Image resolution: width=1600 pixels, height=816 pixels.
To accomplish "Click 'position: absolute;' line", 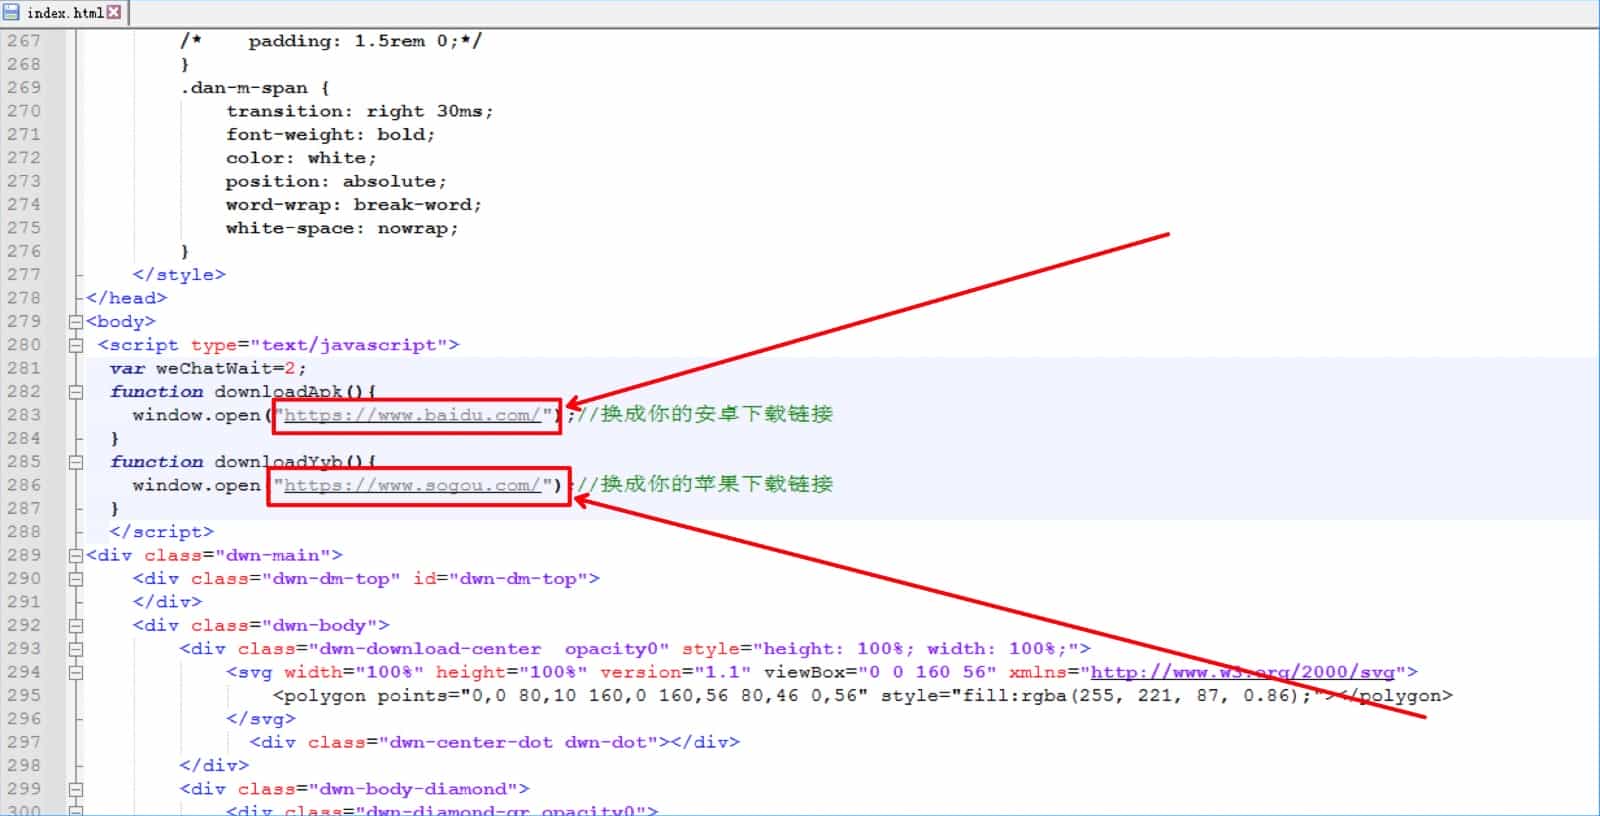I will click(x=336, y=181).
